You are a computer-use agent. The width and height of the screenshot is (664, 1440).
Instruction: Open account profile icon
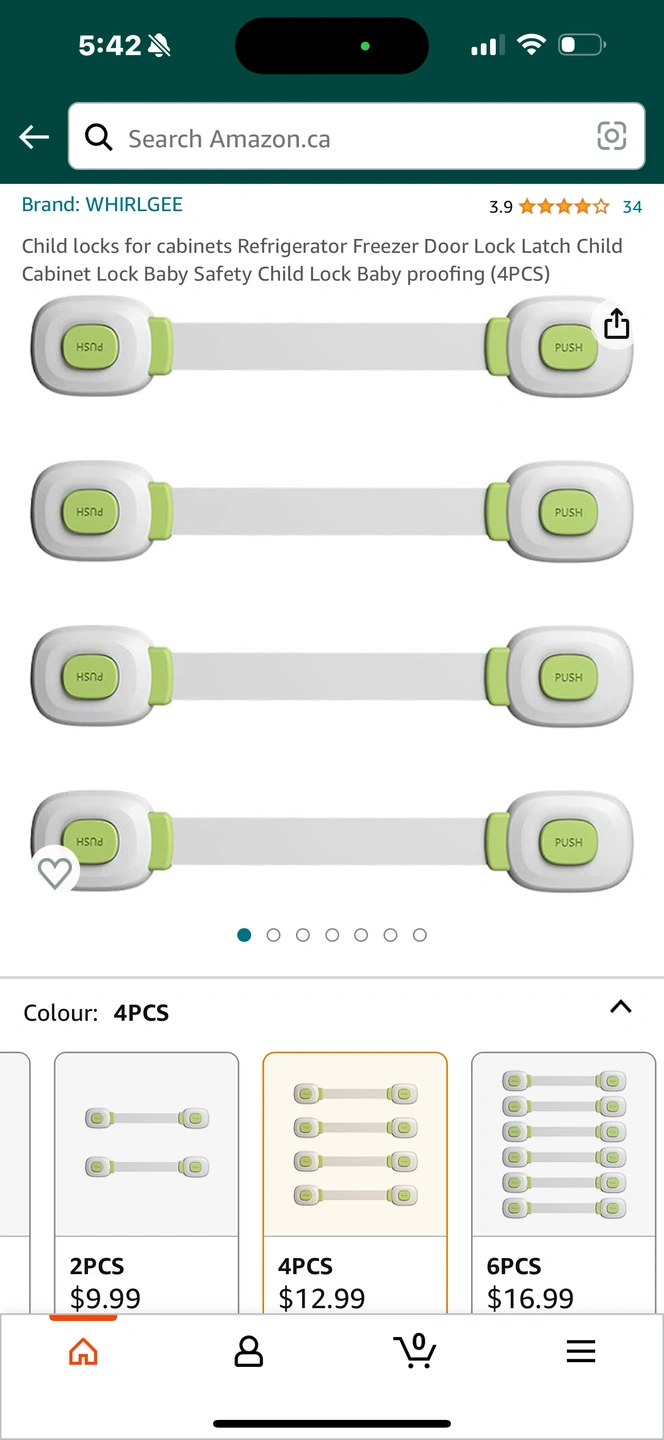pos(248,1352)
